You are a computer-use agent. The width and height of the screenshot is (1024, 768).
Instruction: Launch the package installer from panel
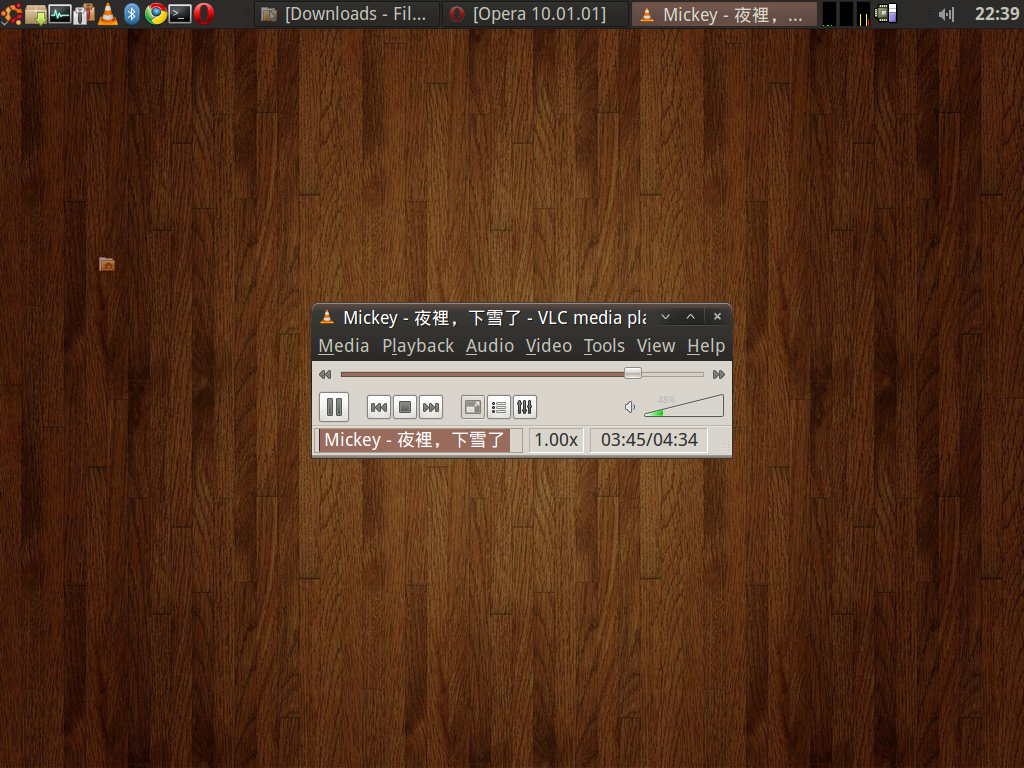point(37,14)
